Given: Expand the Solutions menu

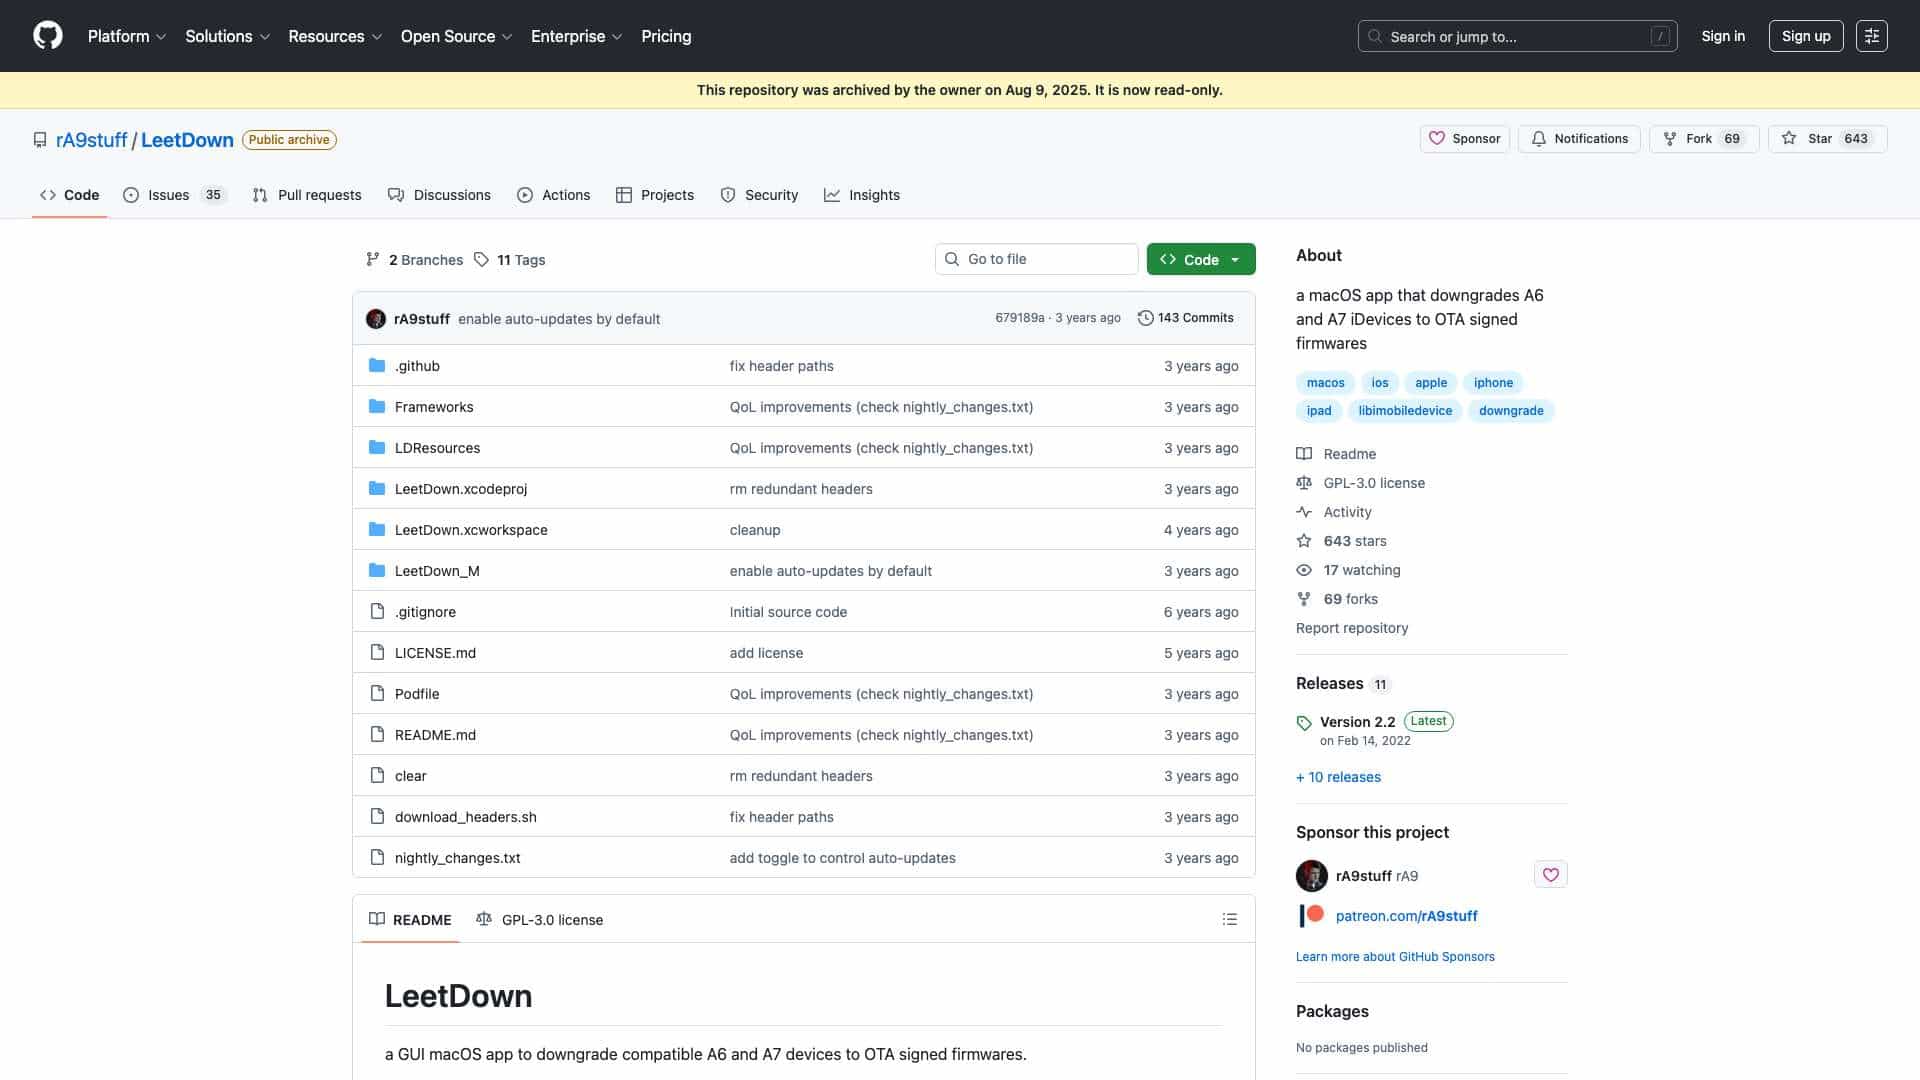Looking at the screenshot, I should click(228, 36).
